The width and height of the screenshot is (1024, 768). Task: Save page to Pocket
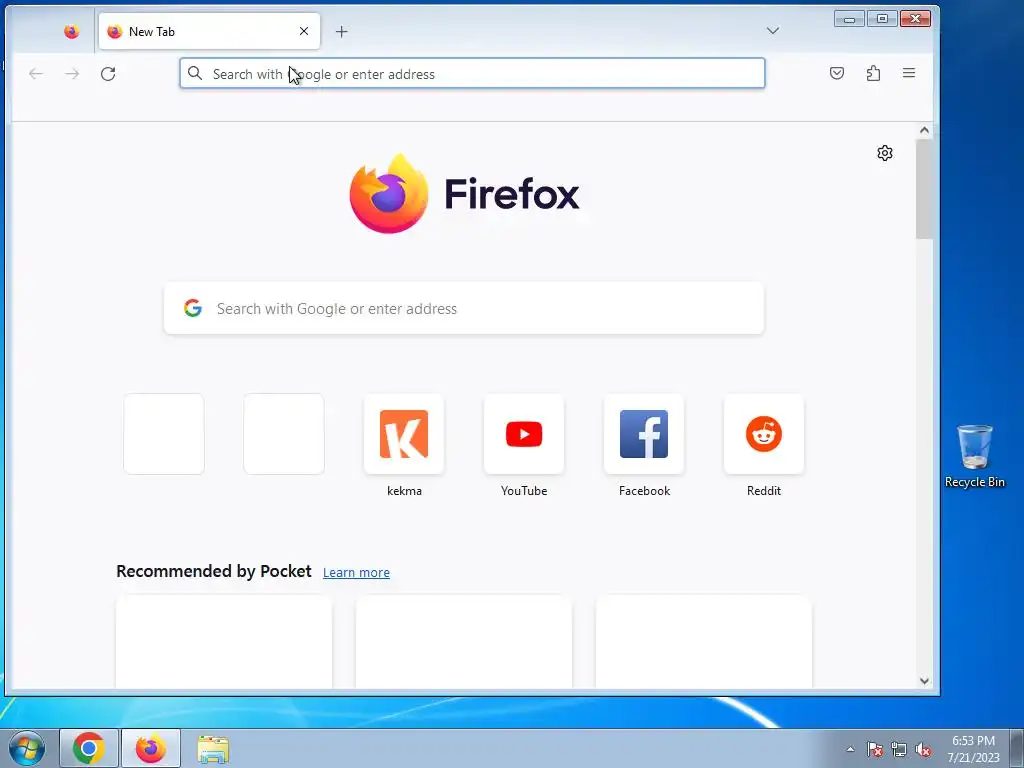tap(837, 73)
